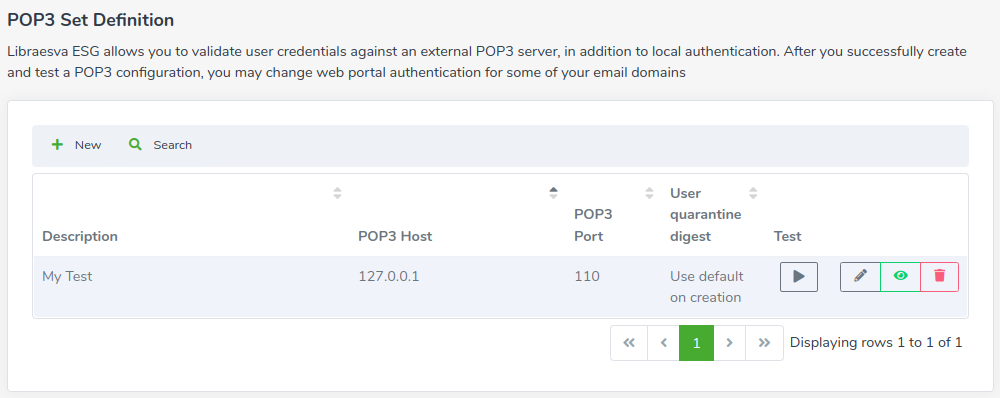Click the Description column header

80,236
